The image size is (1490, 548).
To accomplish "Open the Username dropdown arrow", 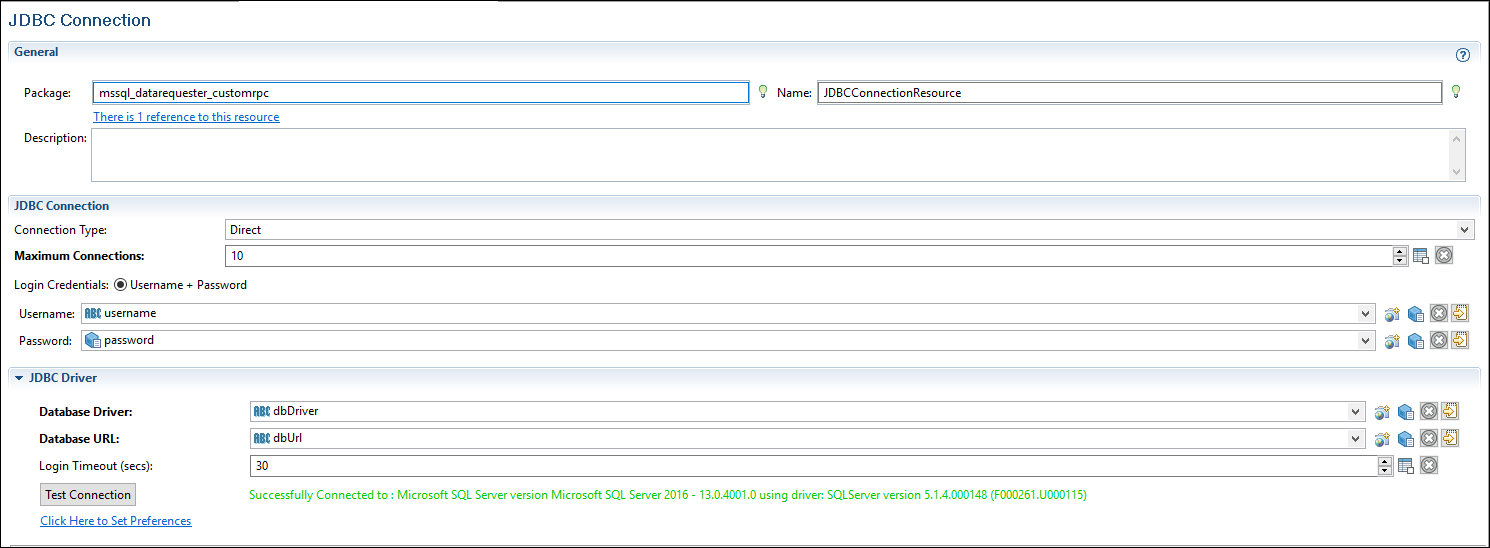I will pyautogui.click(x=1366, y=314).
